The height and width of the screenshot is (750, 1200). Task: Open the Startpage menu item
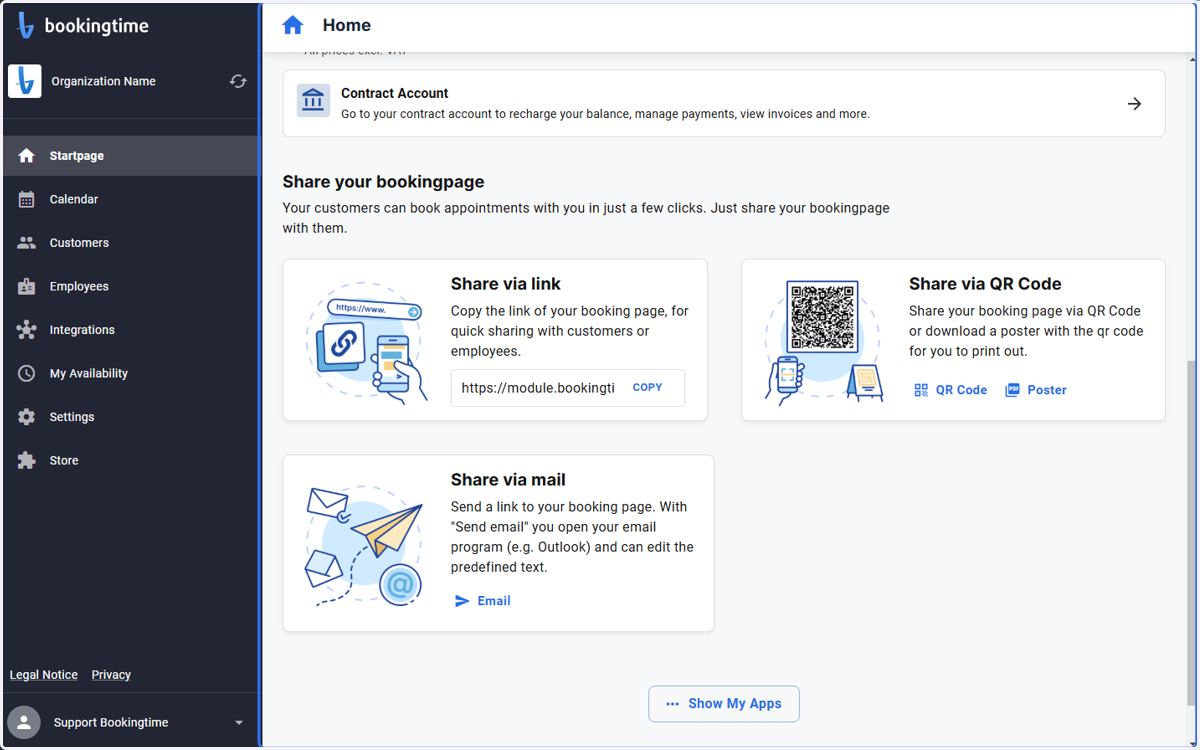pyautogui.click(x=130, y=156)
